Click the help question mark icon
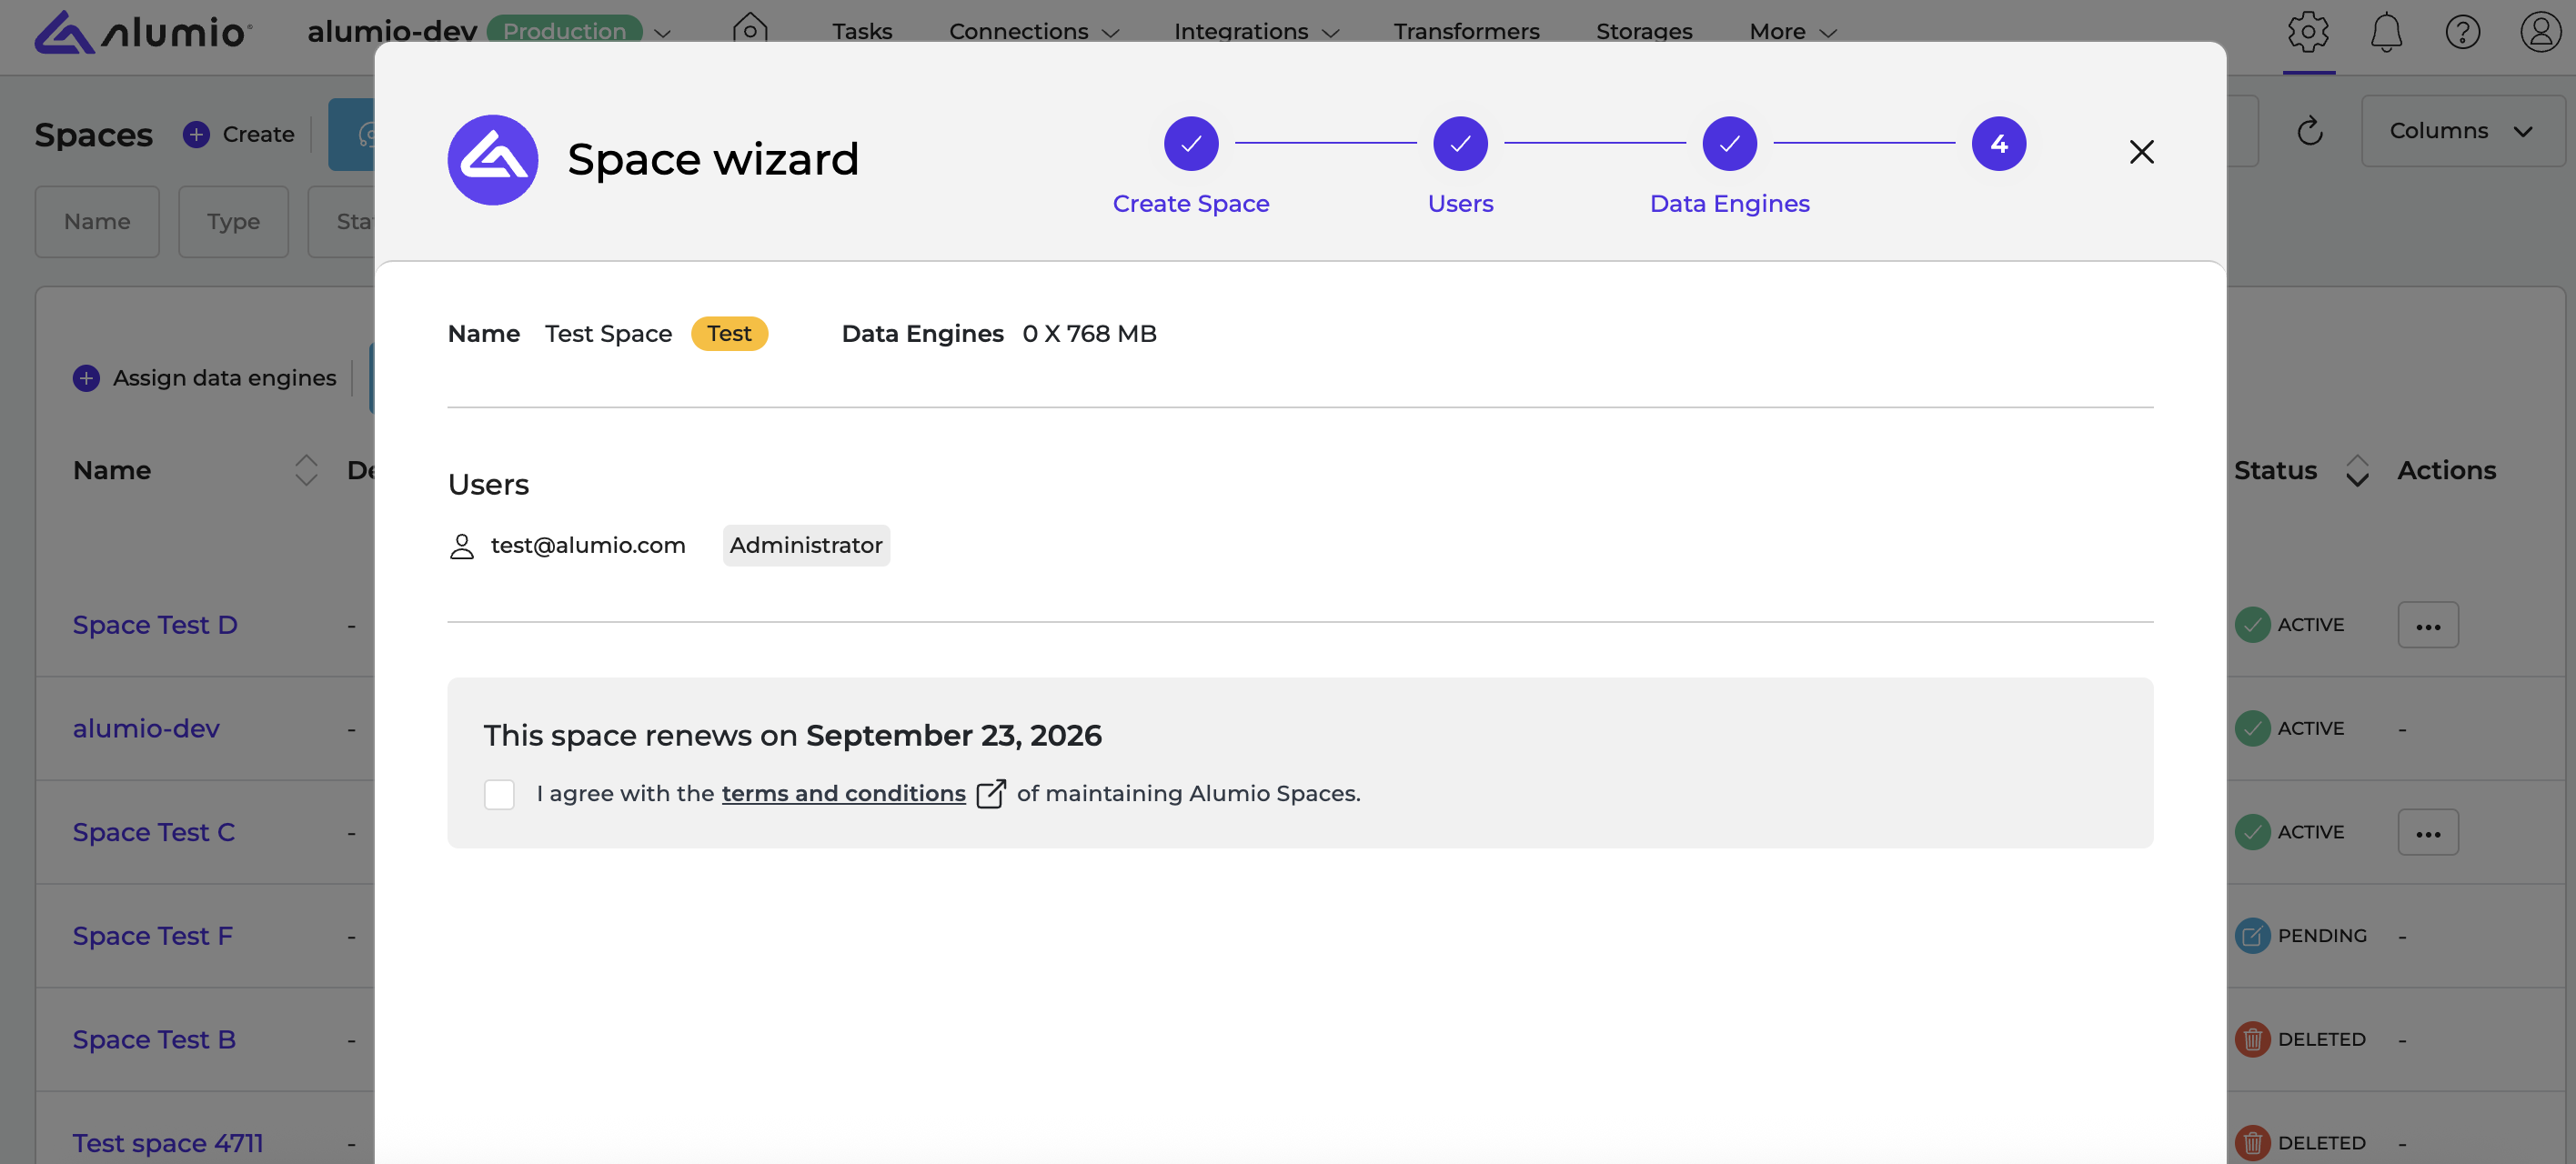 [2462, 32]
